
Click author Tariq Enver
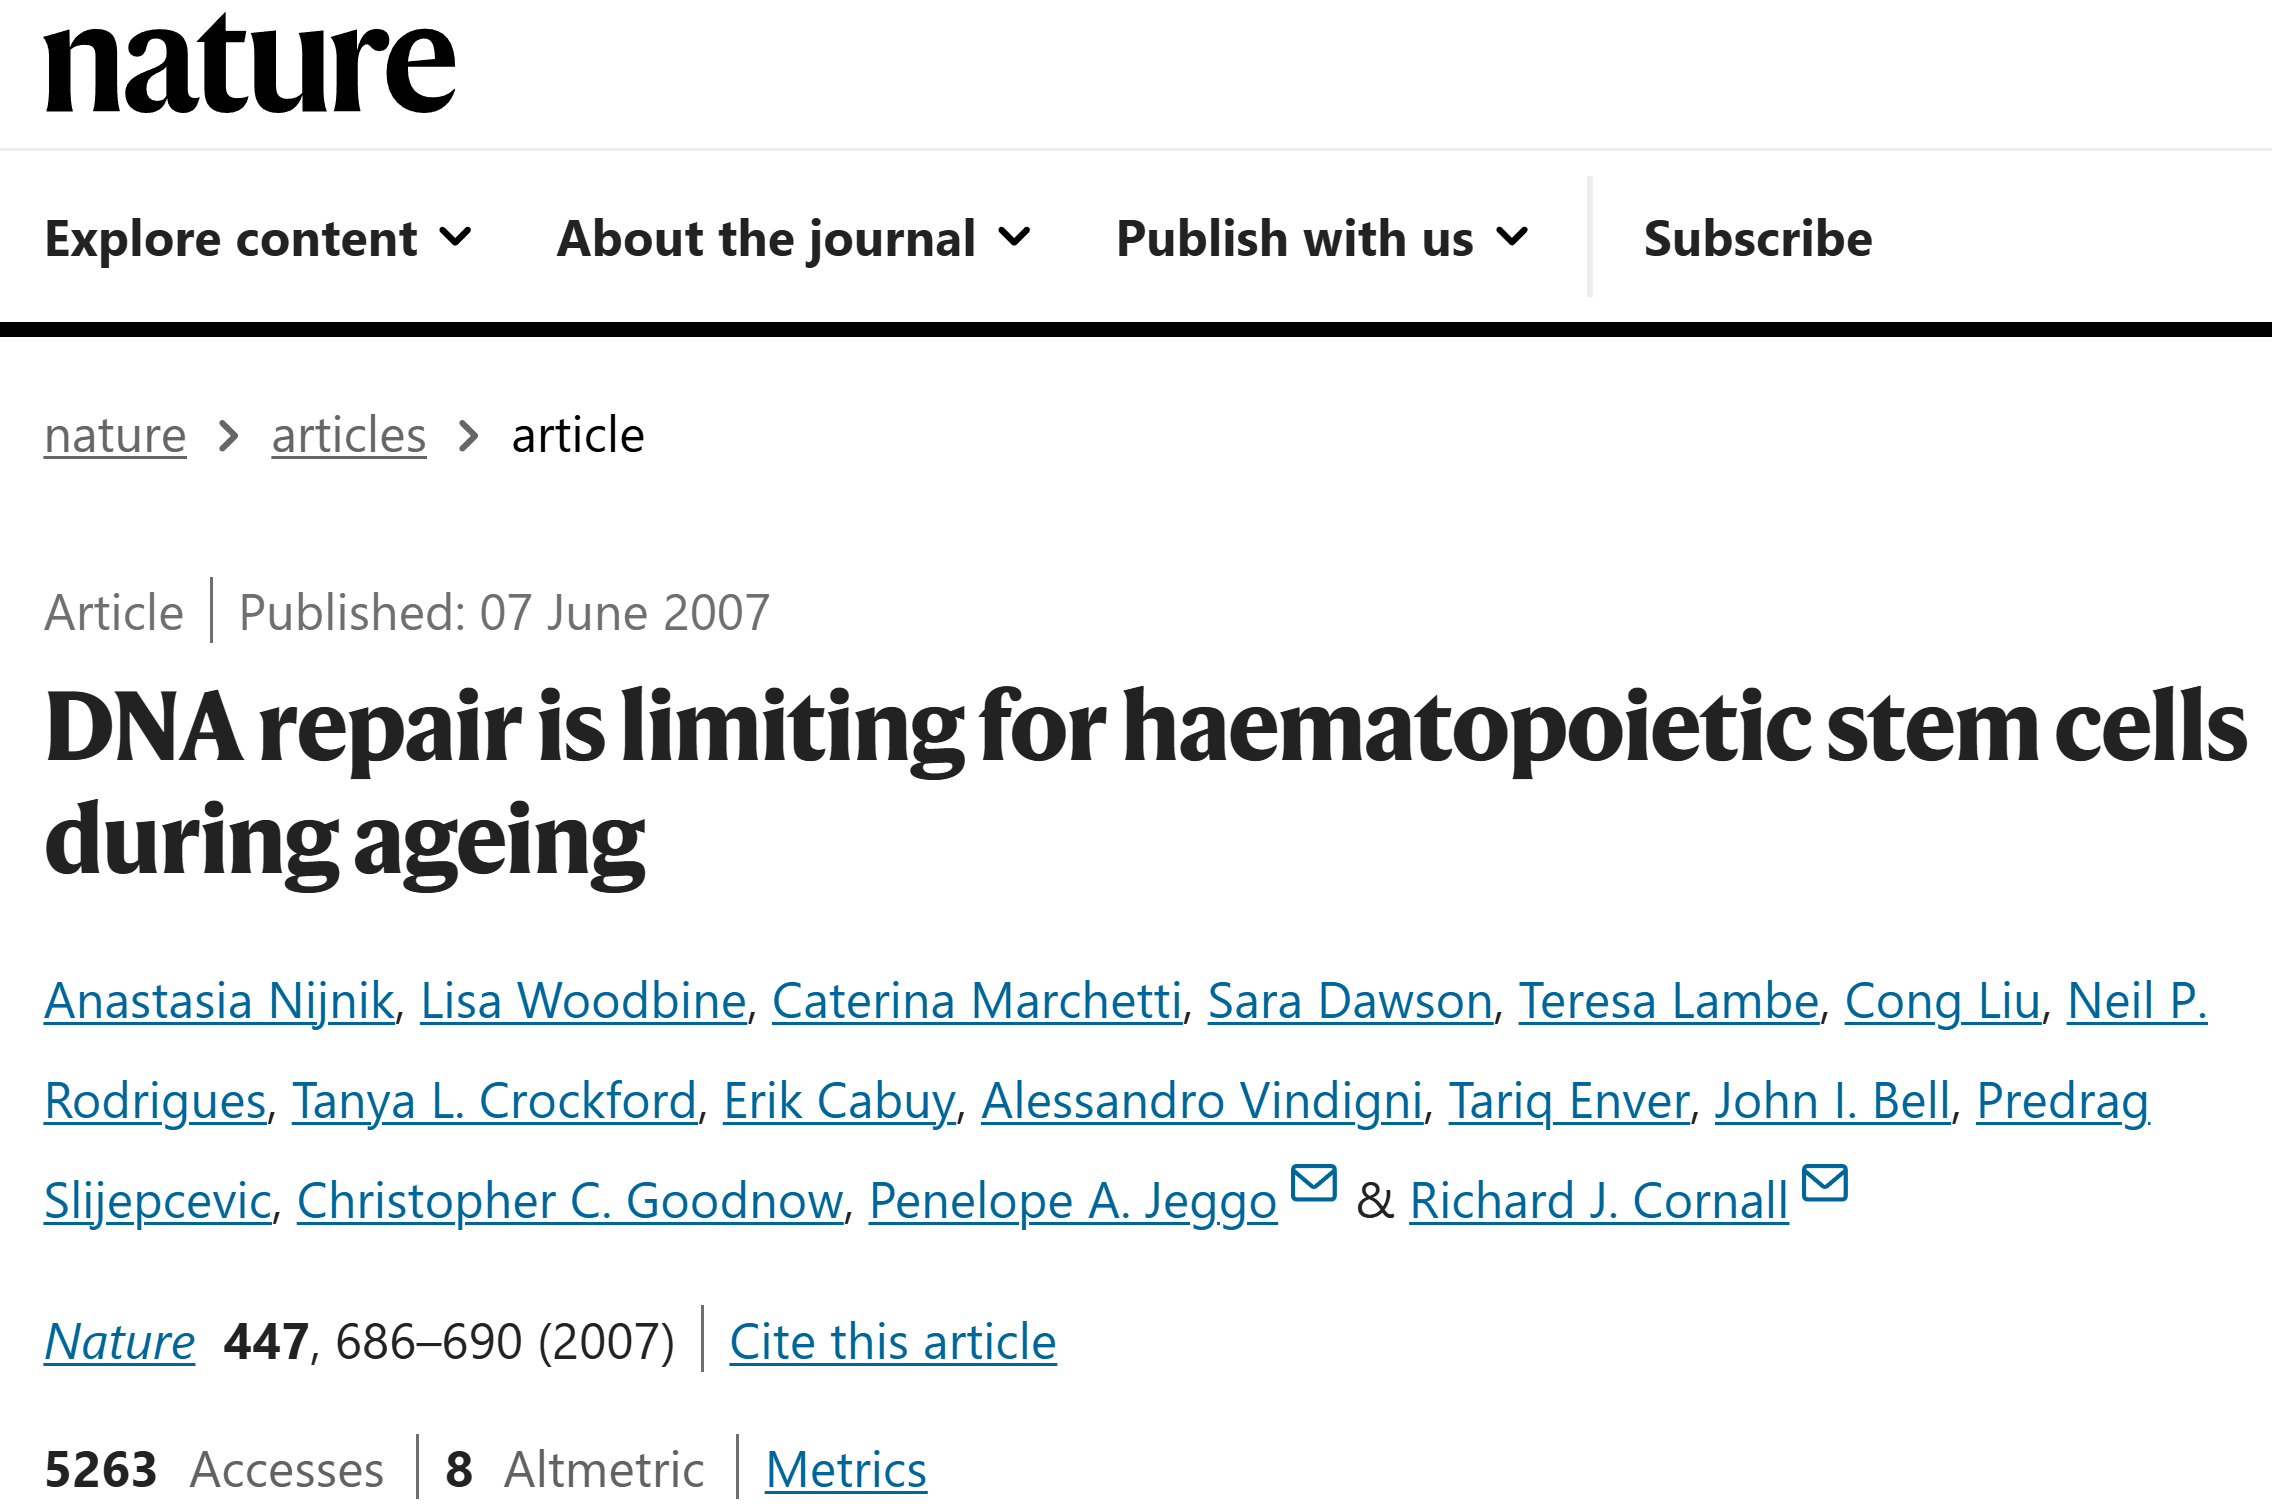[x=1569, y=1101]
